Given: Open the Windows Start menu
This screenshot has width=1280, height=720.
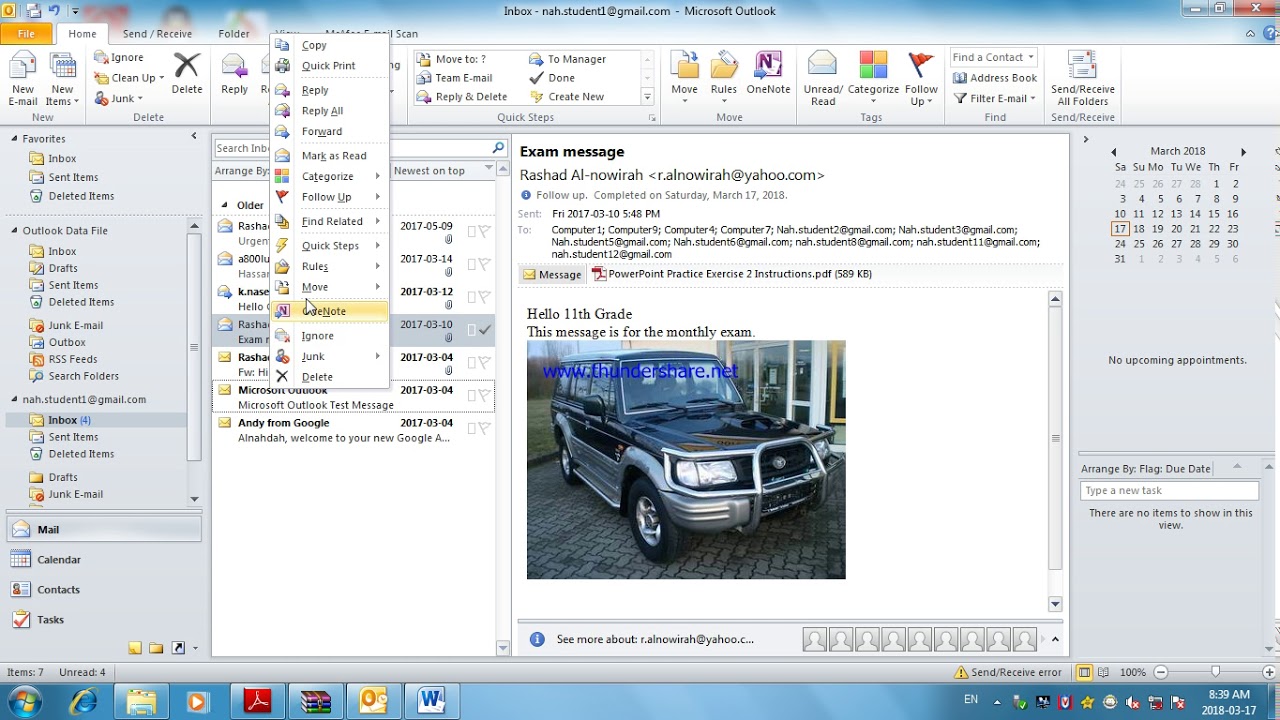Looking at the screenshot, I should coord(24,700).
